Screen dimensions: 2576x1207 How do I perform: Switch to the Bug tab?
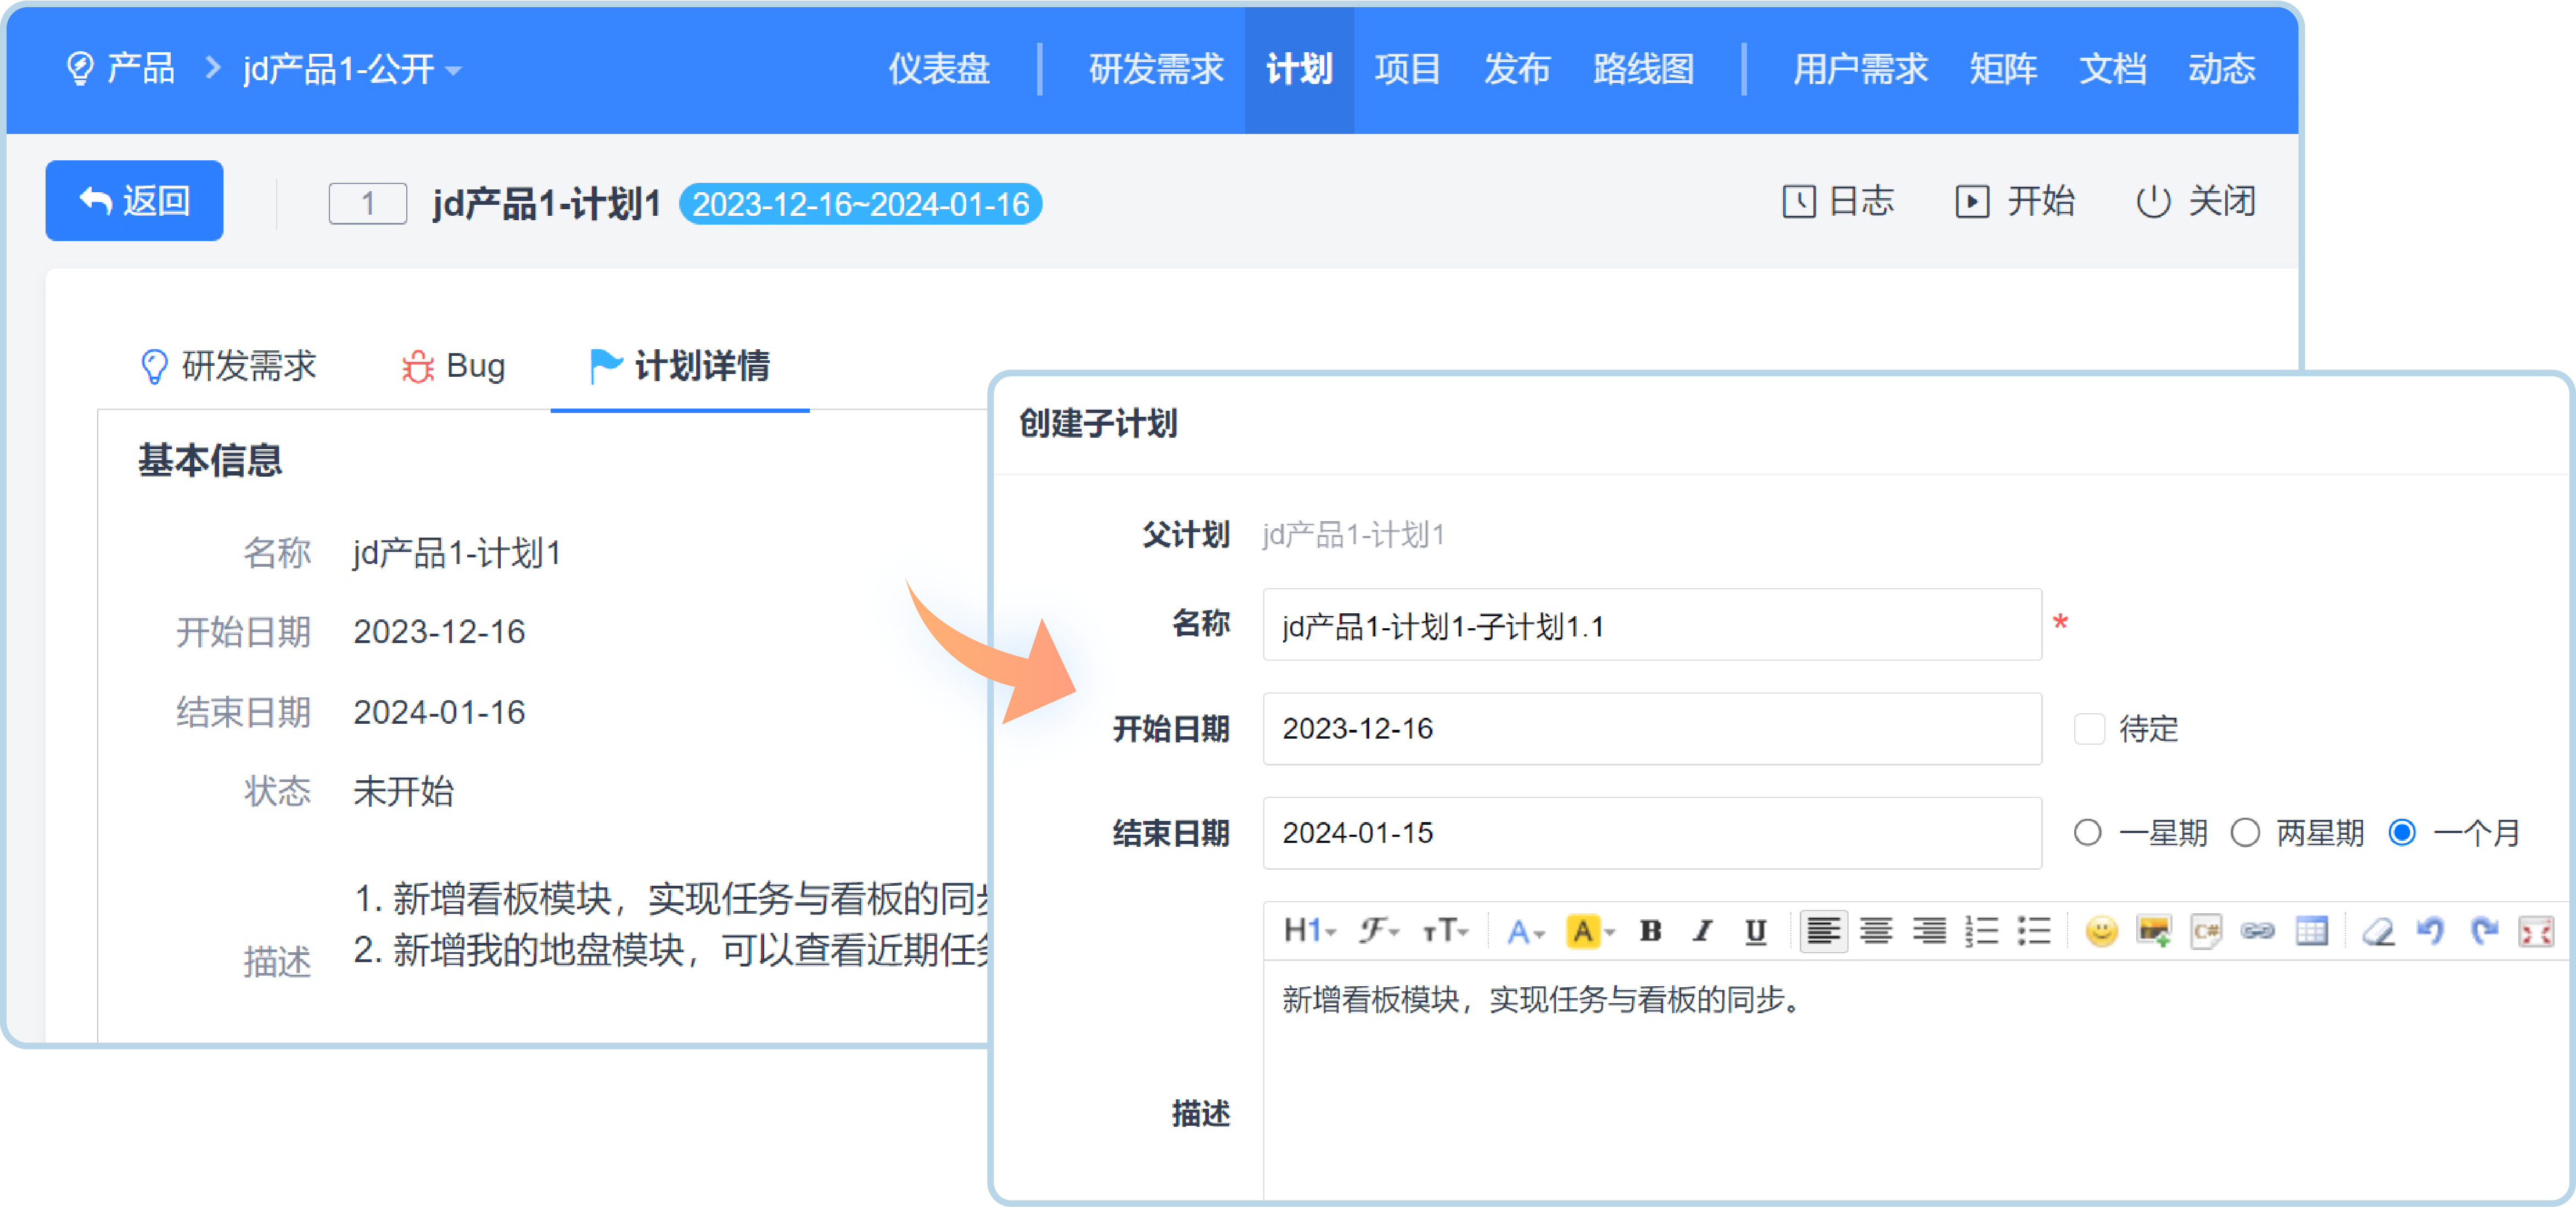click(454, 366)
